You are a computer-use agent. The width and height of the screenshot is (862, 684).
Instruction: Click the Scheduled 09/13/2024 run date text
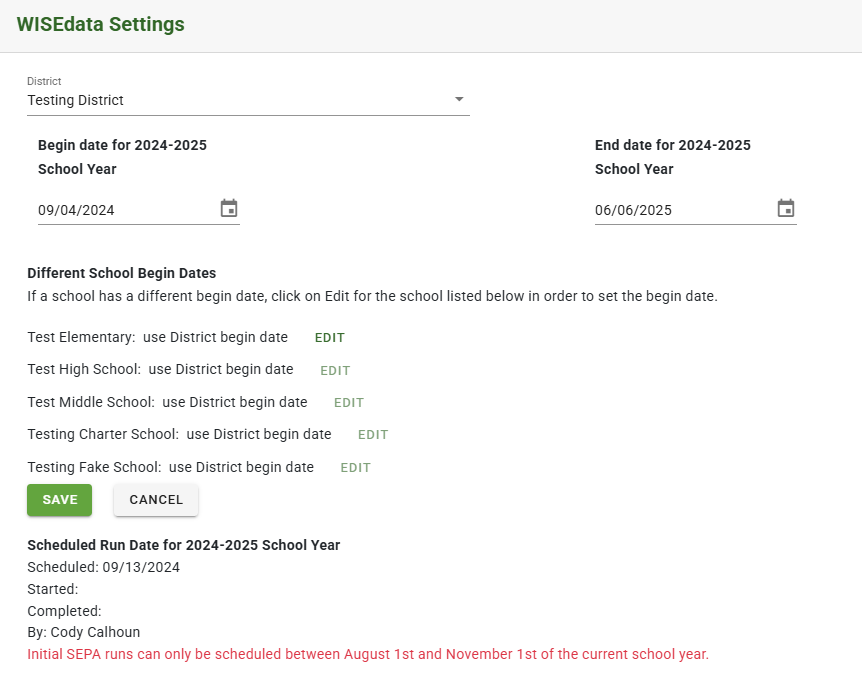(103, 567)
